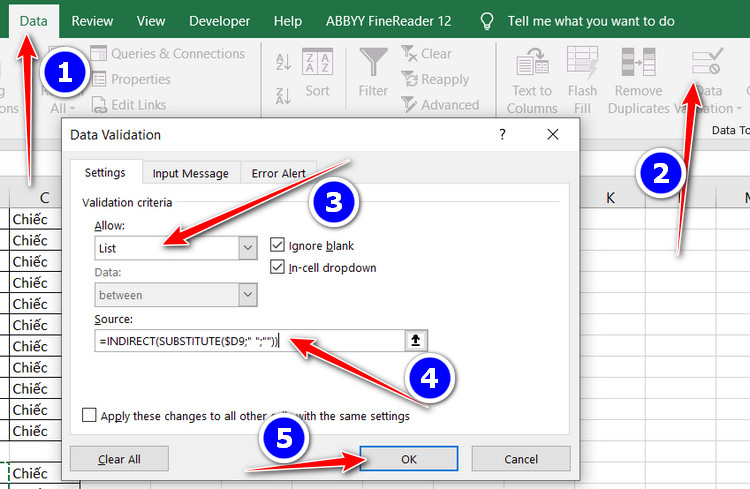Launch Text to Columns
The height and width of the screenshot is (489, 750).
tap(532, 81)
